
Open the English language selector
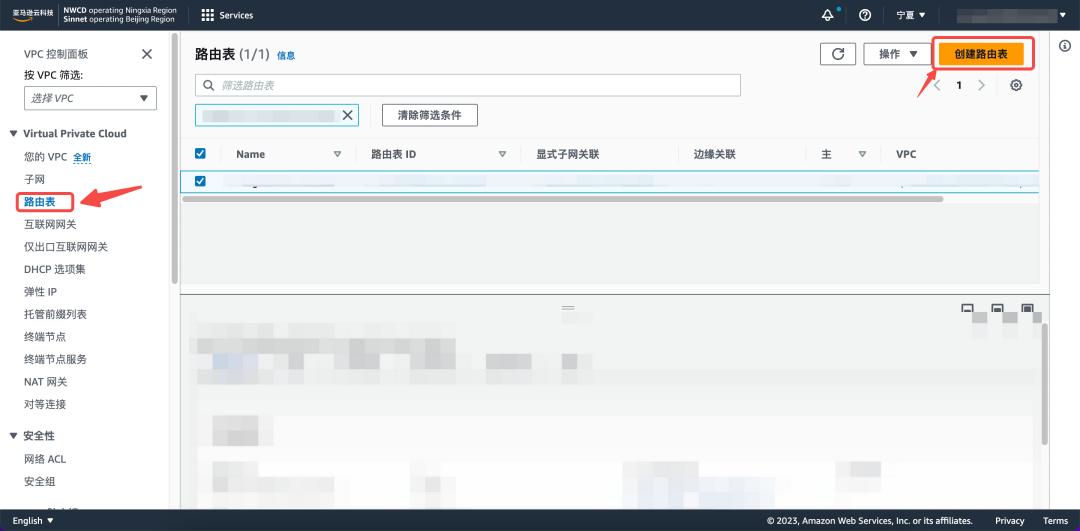32,521
